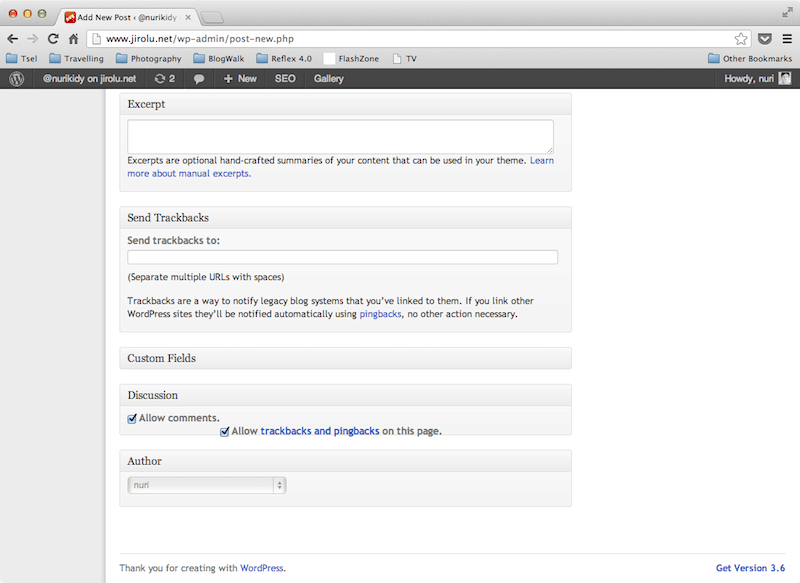
Task: Open the Gallery admin bar item
Action: [328, 78]
